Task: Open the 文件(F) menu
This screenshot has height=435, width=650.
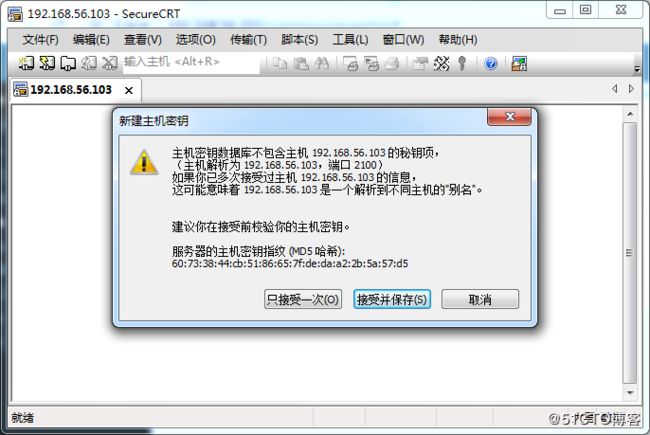Action: point(40,39)
